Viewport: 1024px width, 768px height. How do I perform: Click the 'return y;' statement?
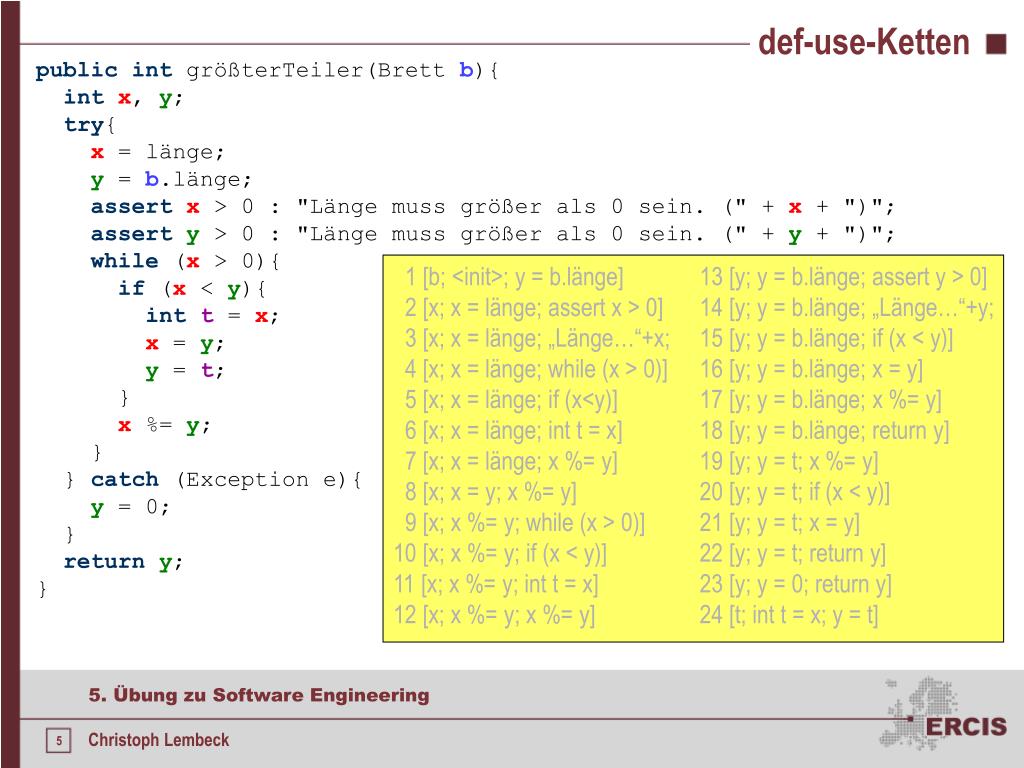(123, 562)
